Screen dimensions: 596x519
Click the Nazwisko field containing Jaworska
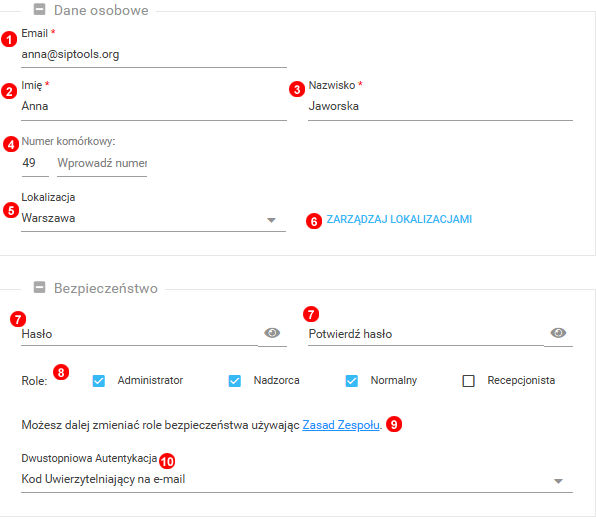point(440,106)
